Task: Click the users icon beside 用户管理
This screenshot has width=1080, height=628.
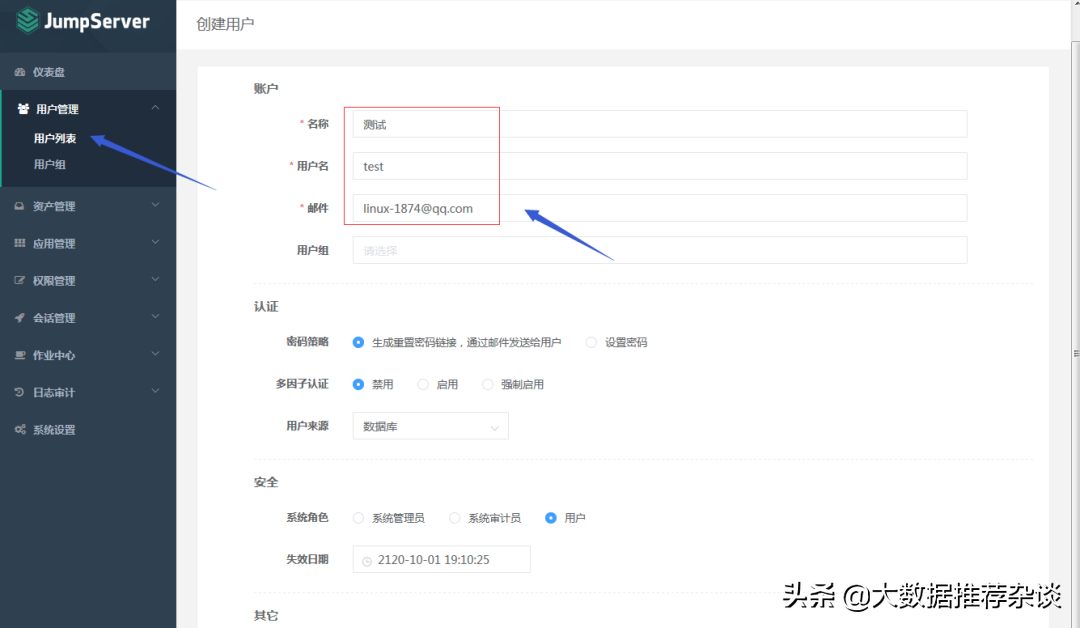Action: [23, 109]
